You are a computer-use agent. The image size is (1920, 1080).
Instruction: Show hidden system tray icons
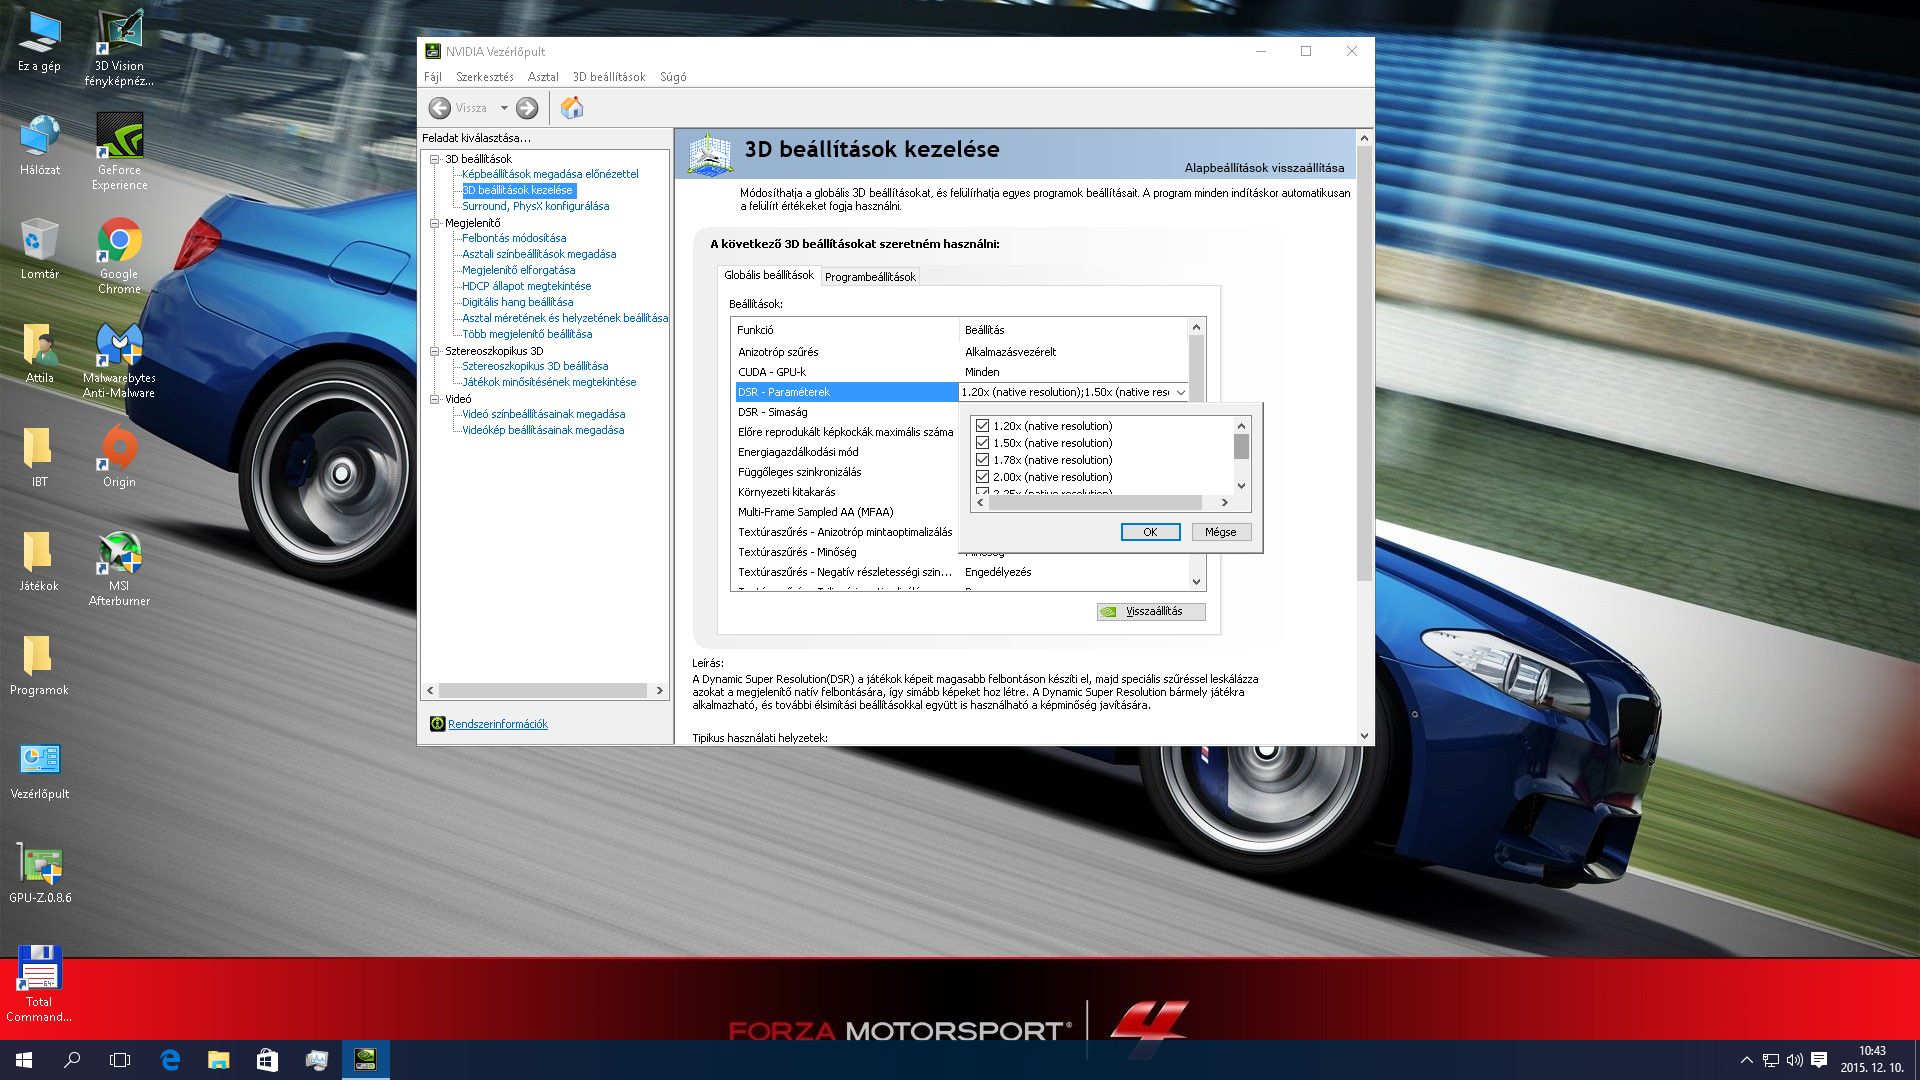[x=1746, y=1060]
